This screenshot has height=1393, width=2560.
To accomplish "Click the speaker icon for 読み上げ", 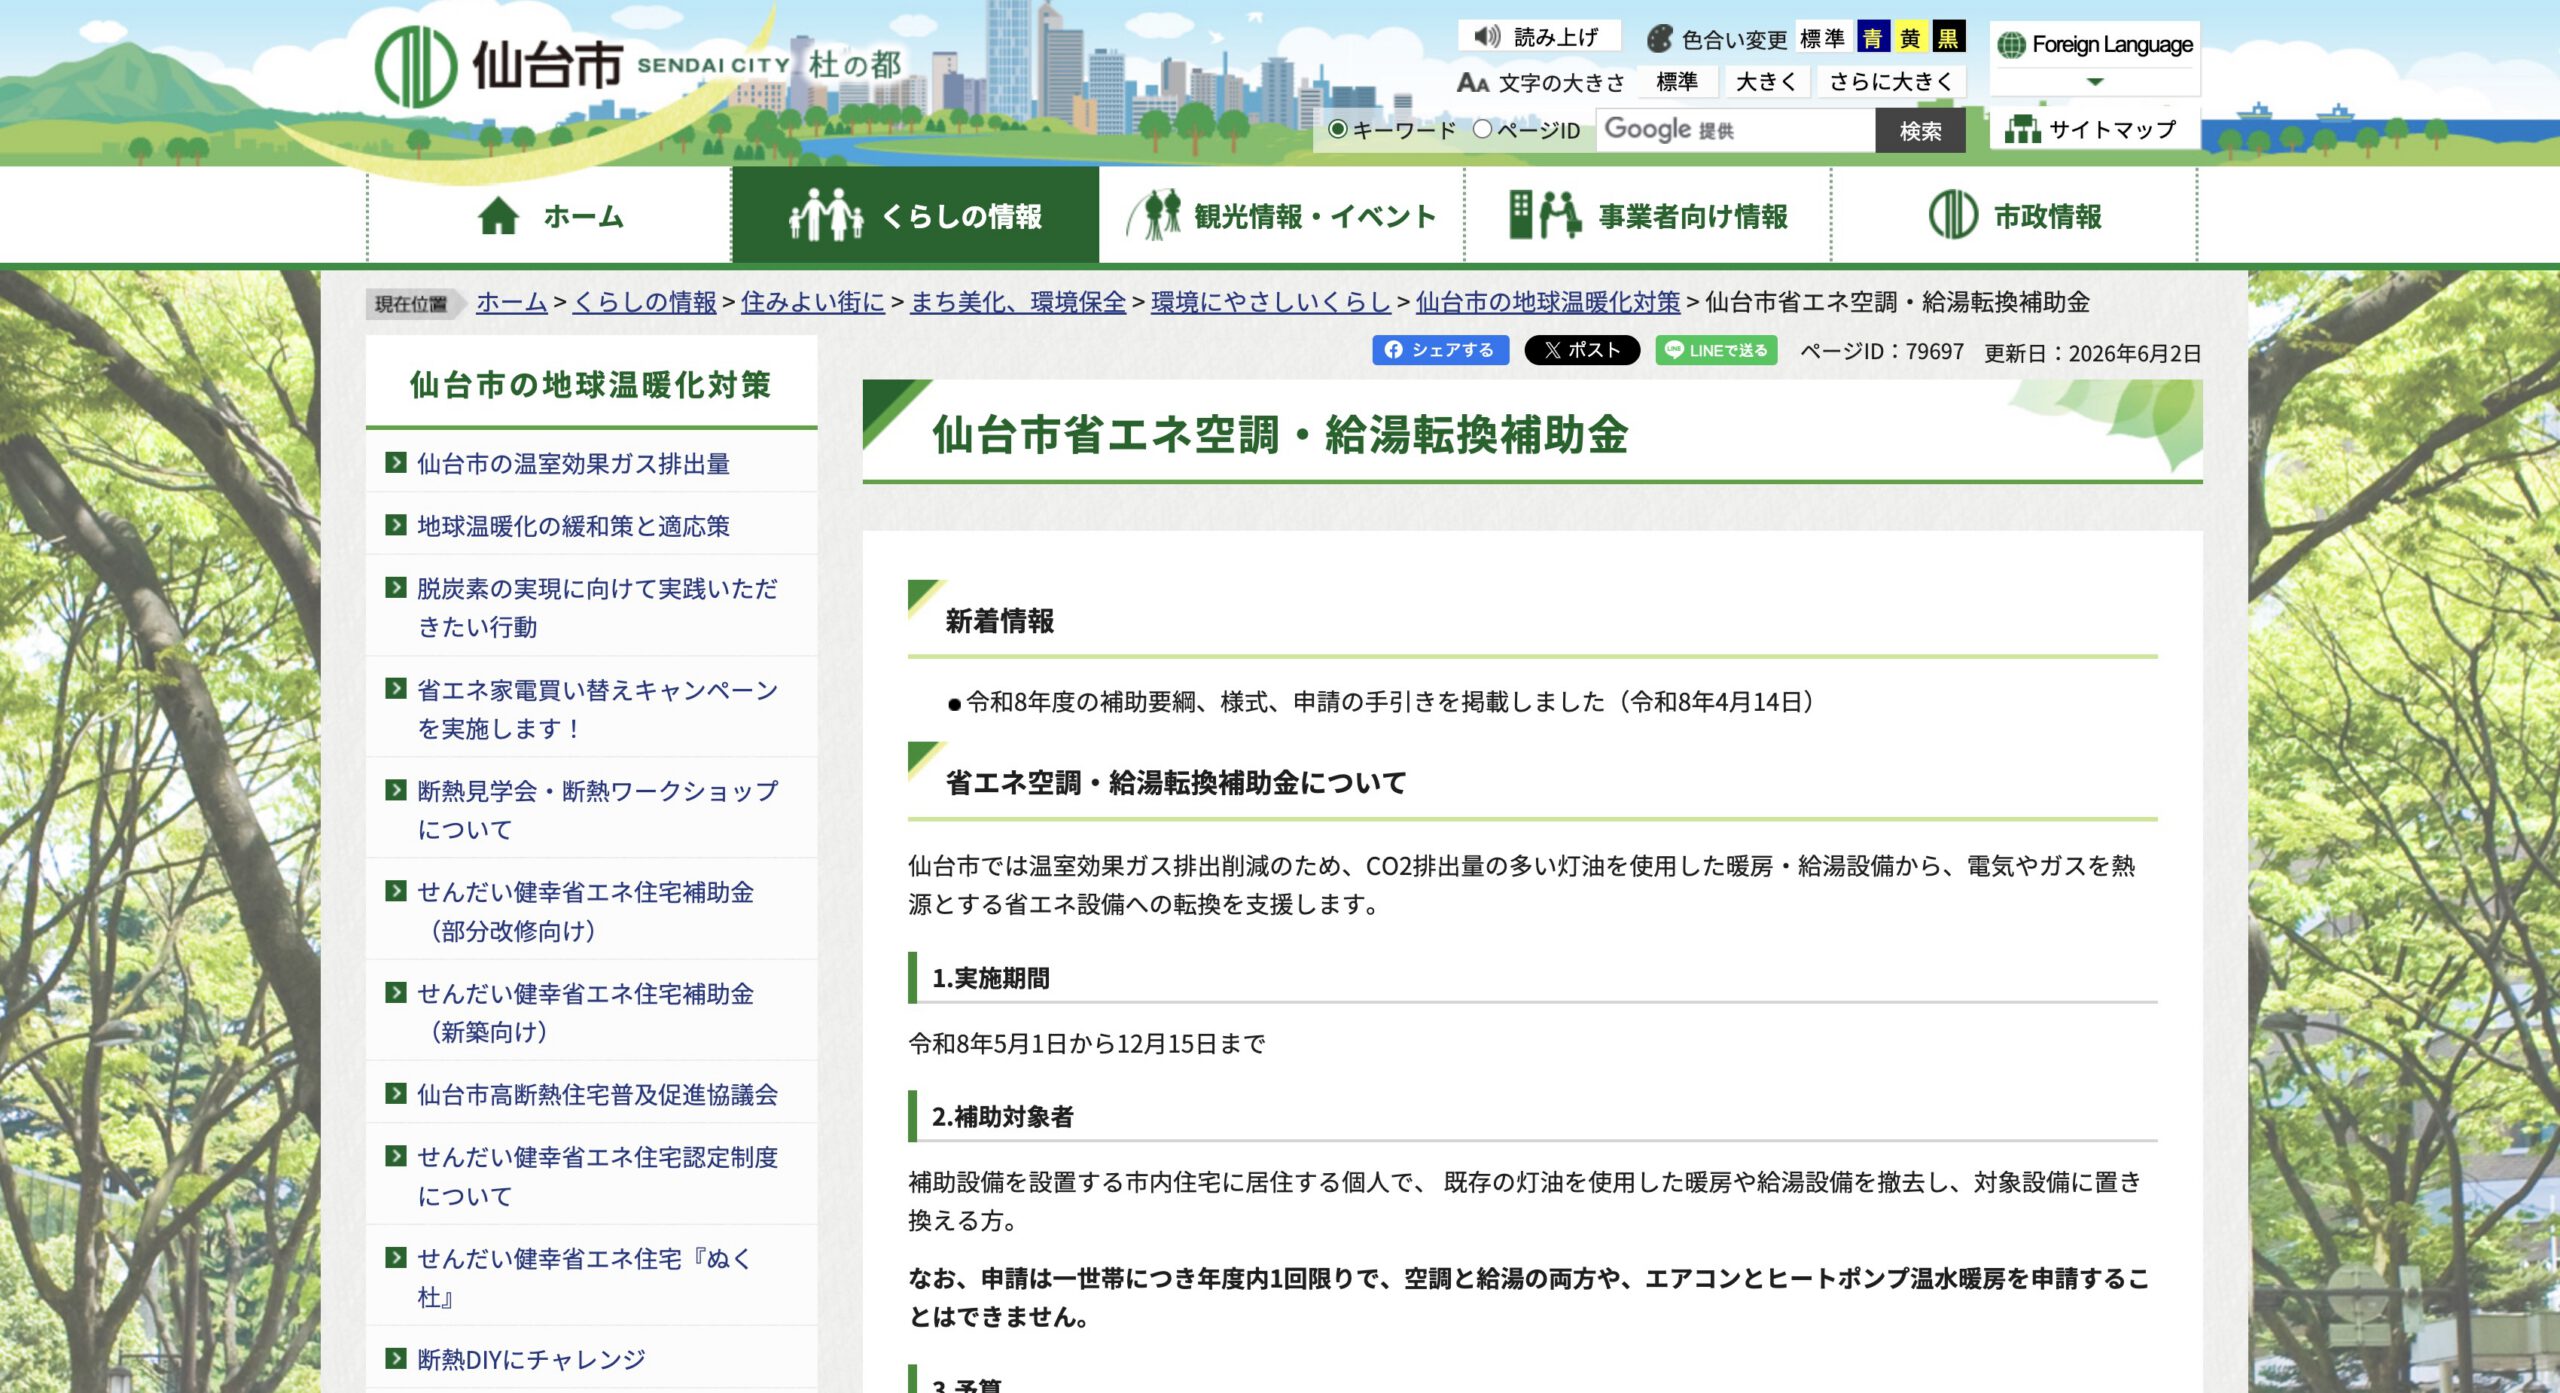I will point(1486,37).
